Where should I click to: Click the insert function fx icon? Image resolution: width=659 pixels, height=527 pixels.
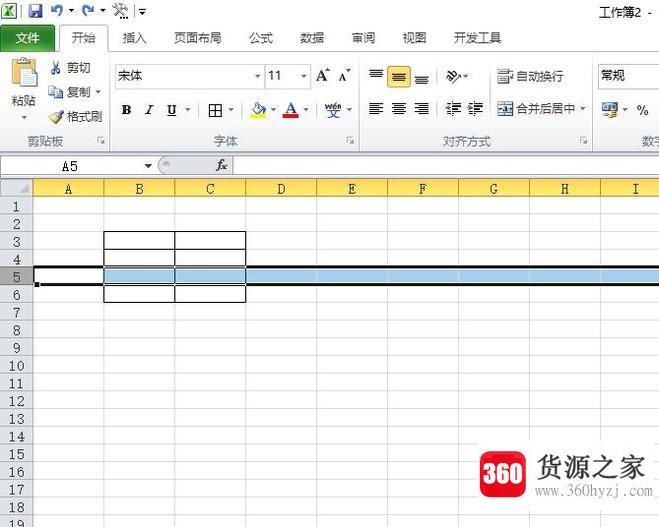pyautogui.click(x=221, y=165)
